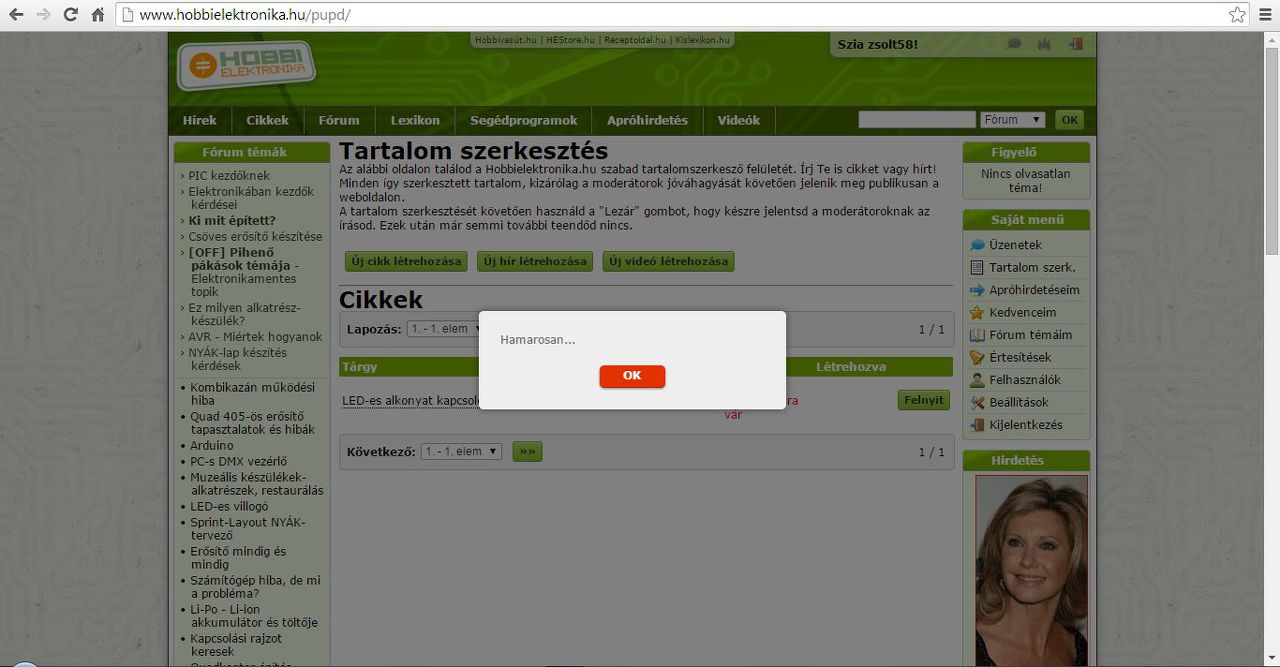Open the Kapcsolási rajzot keresek topic
Viewport: 1280px width, 667px height.
pyautogui.click(x=237, y=645)
